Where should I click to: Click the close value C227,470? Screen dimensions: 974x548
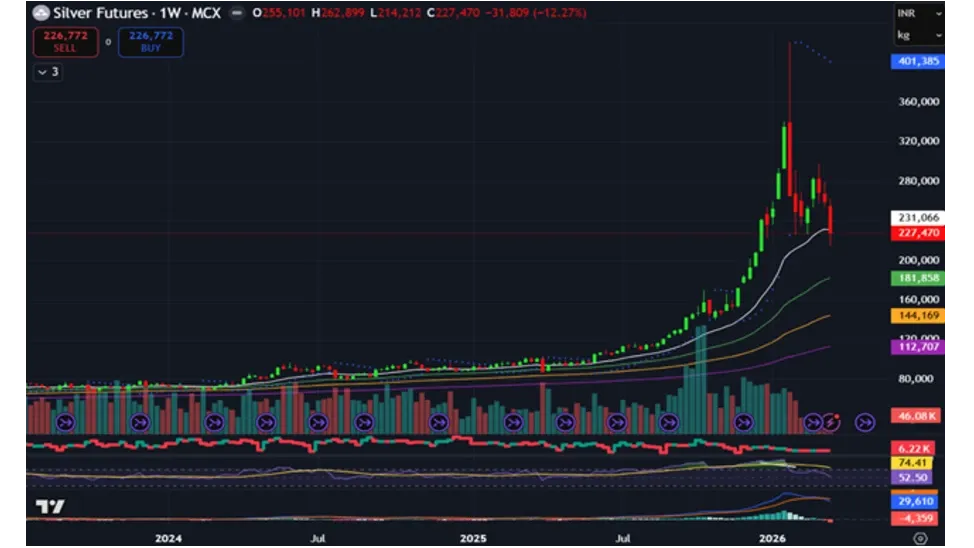tap(453, 12)
